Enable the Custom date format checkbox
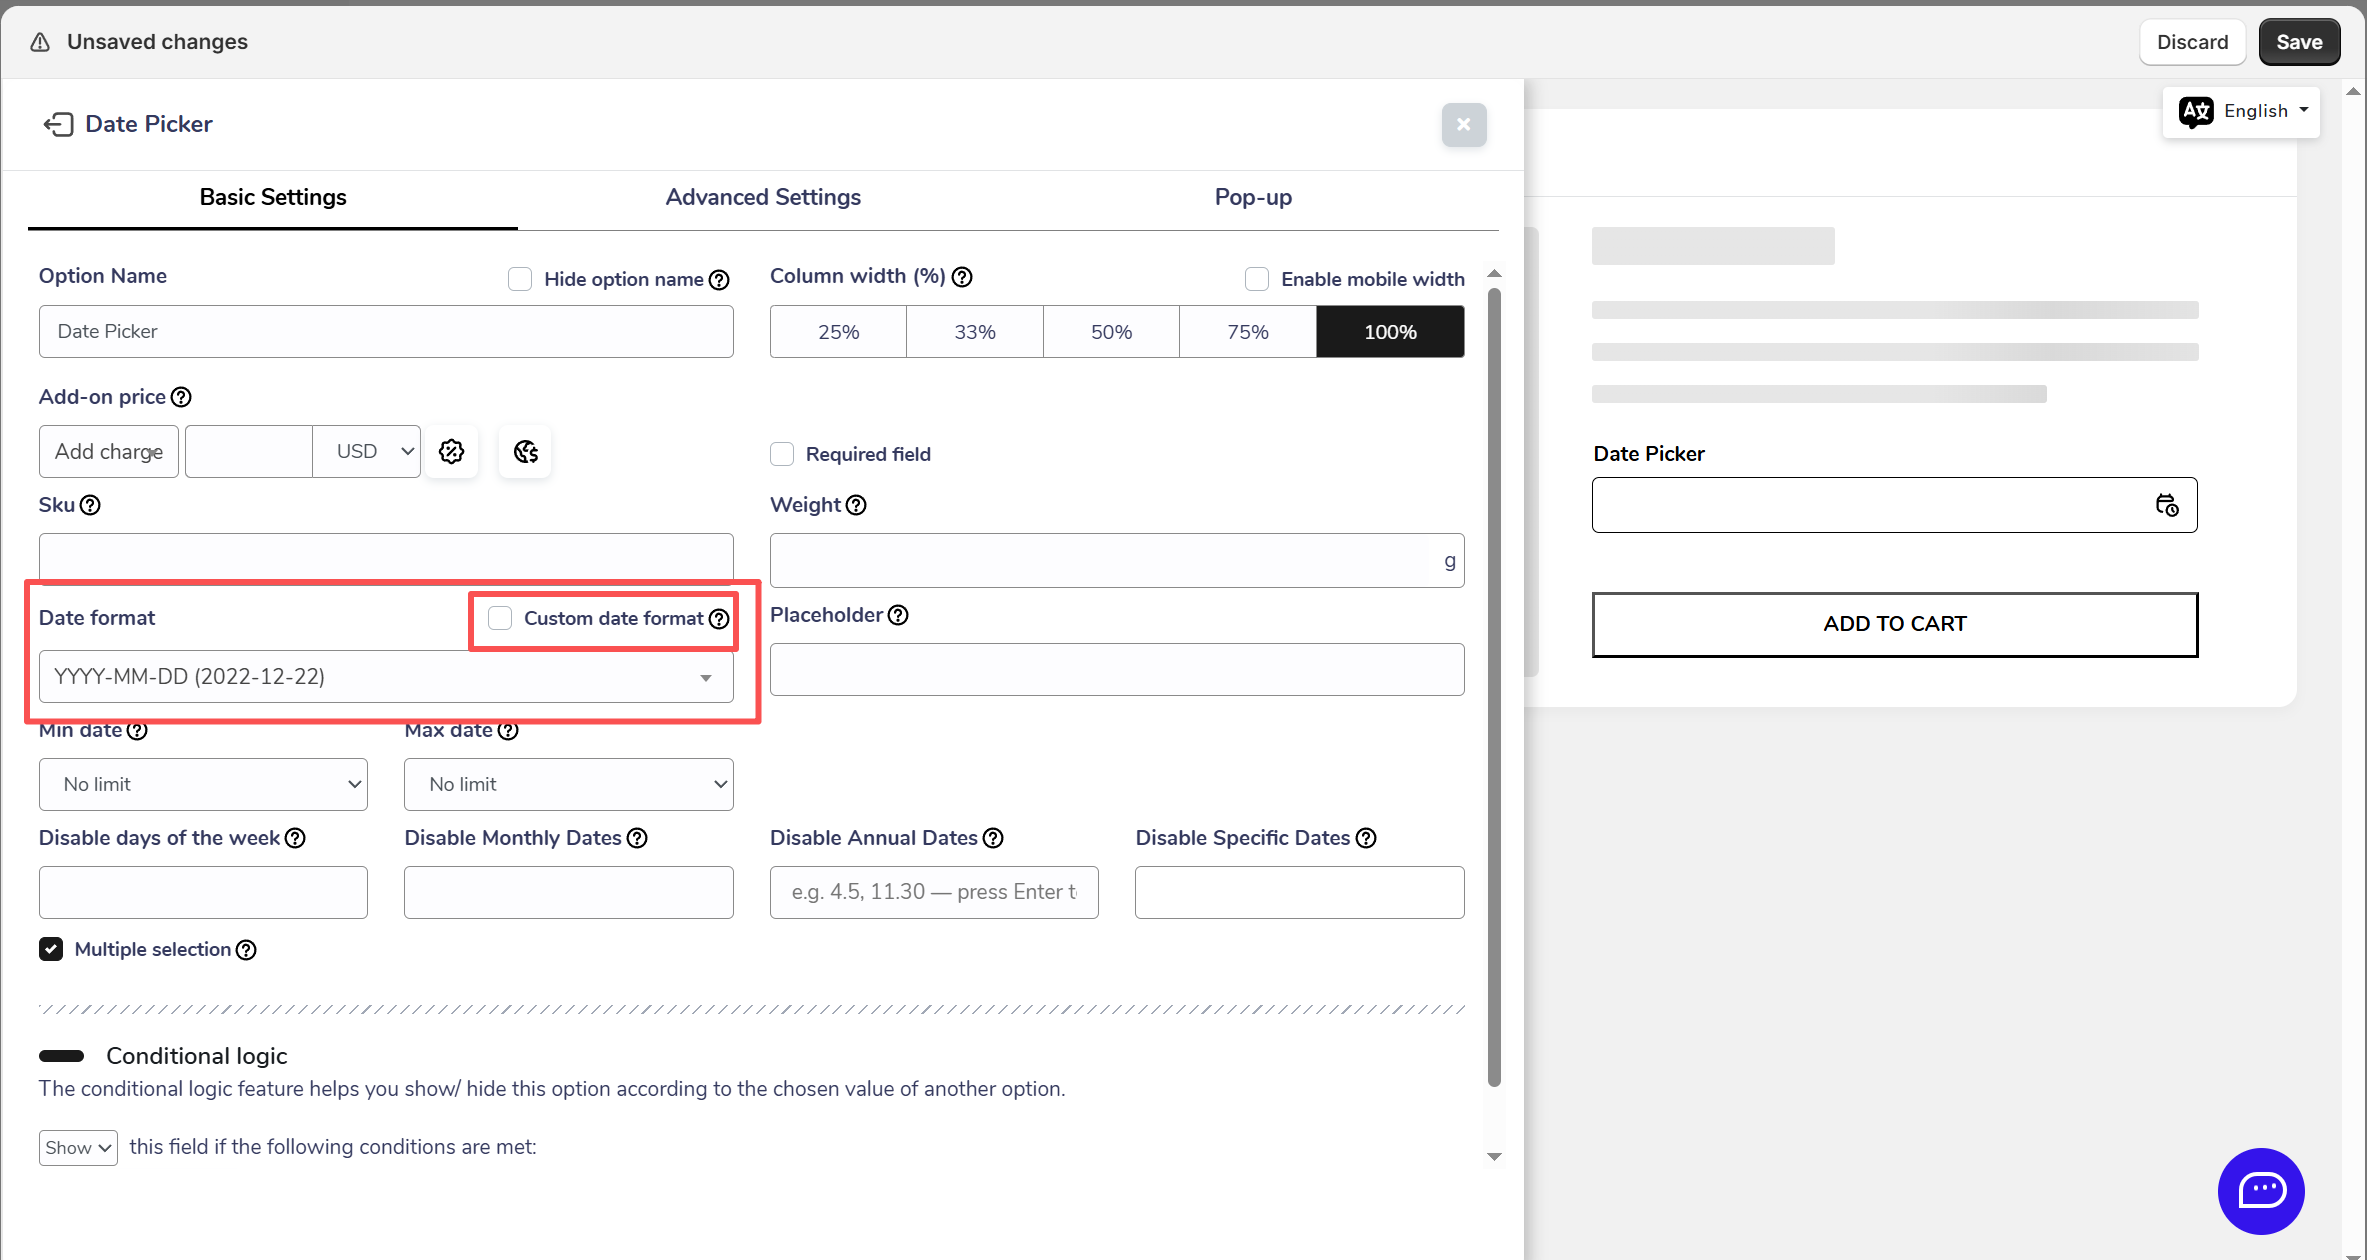This screenshot has width=2367, height=1260. [500, 618]
